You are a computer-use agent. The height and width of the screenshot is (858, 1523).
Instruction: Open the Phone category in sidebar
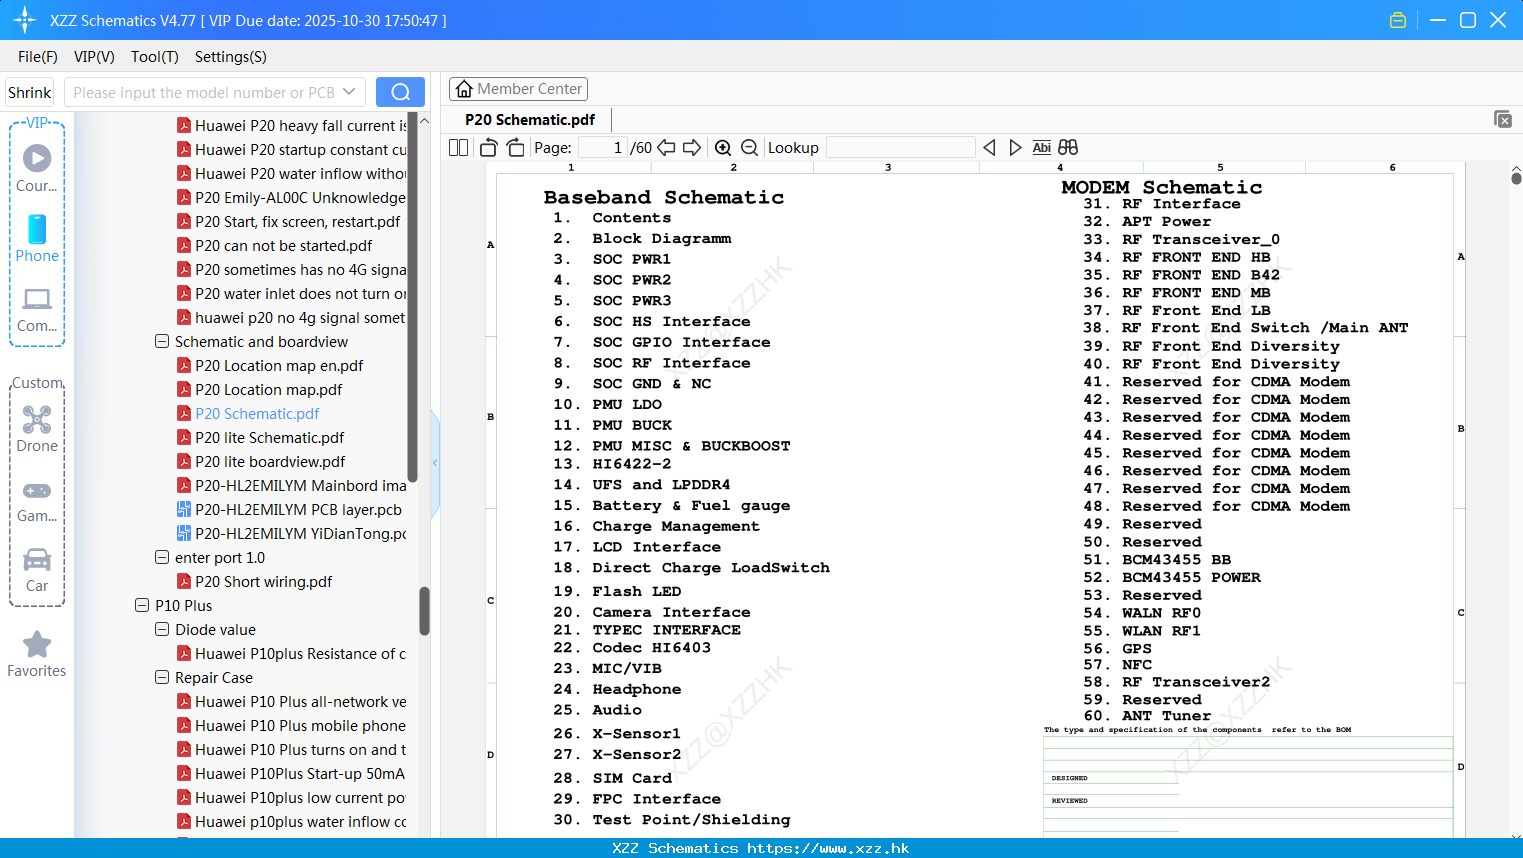coord(37,239)
